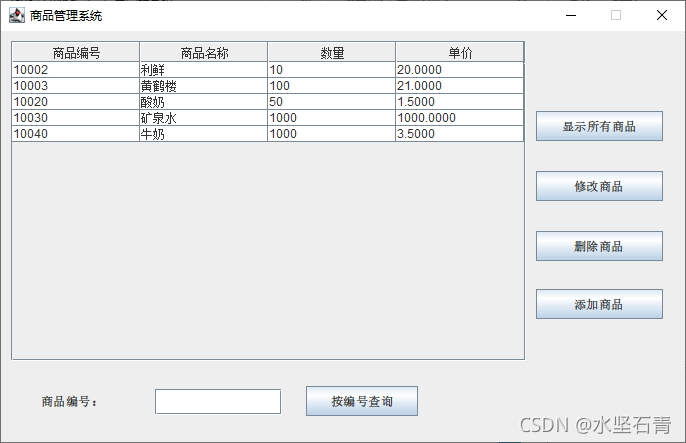Screen dimensions: 686x443
Task: Select the cell with ID 10030
Action: pyautogui.click(x=76, y=118)
